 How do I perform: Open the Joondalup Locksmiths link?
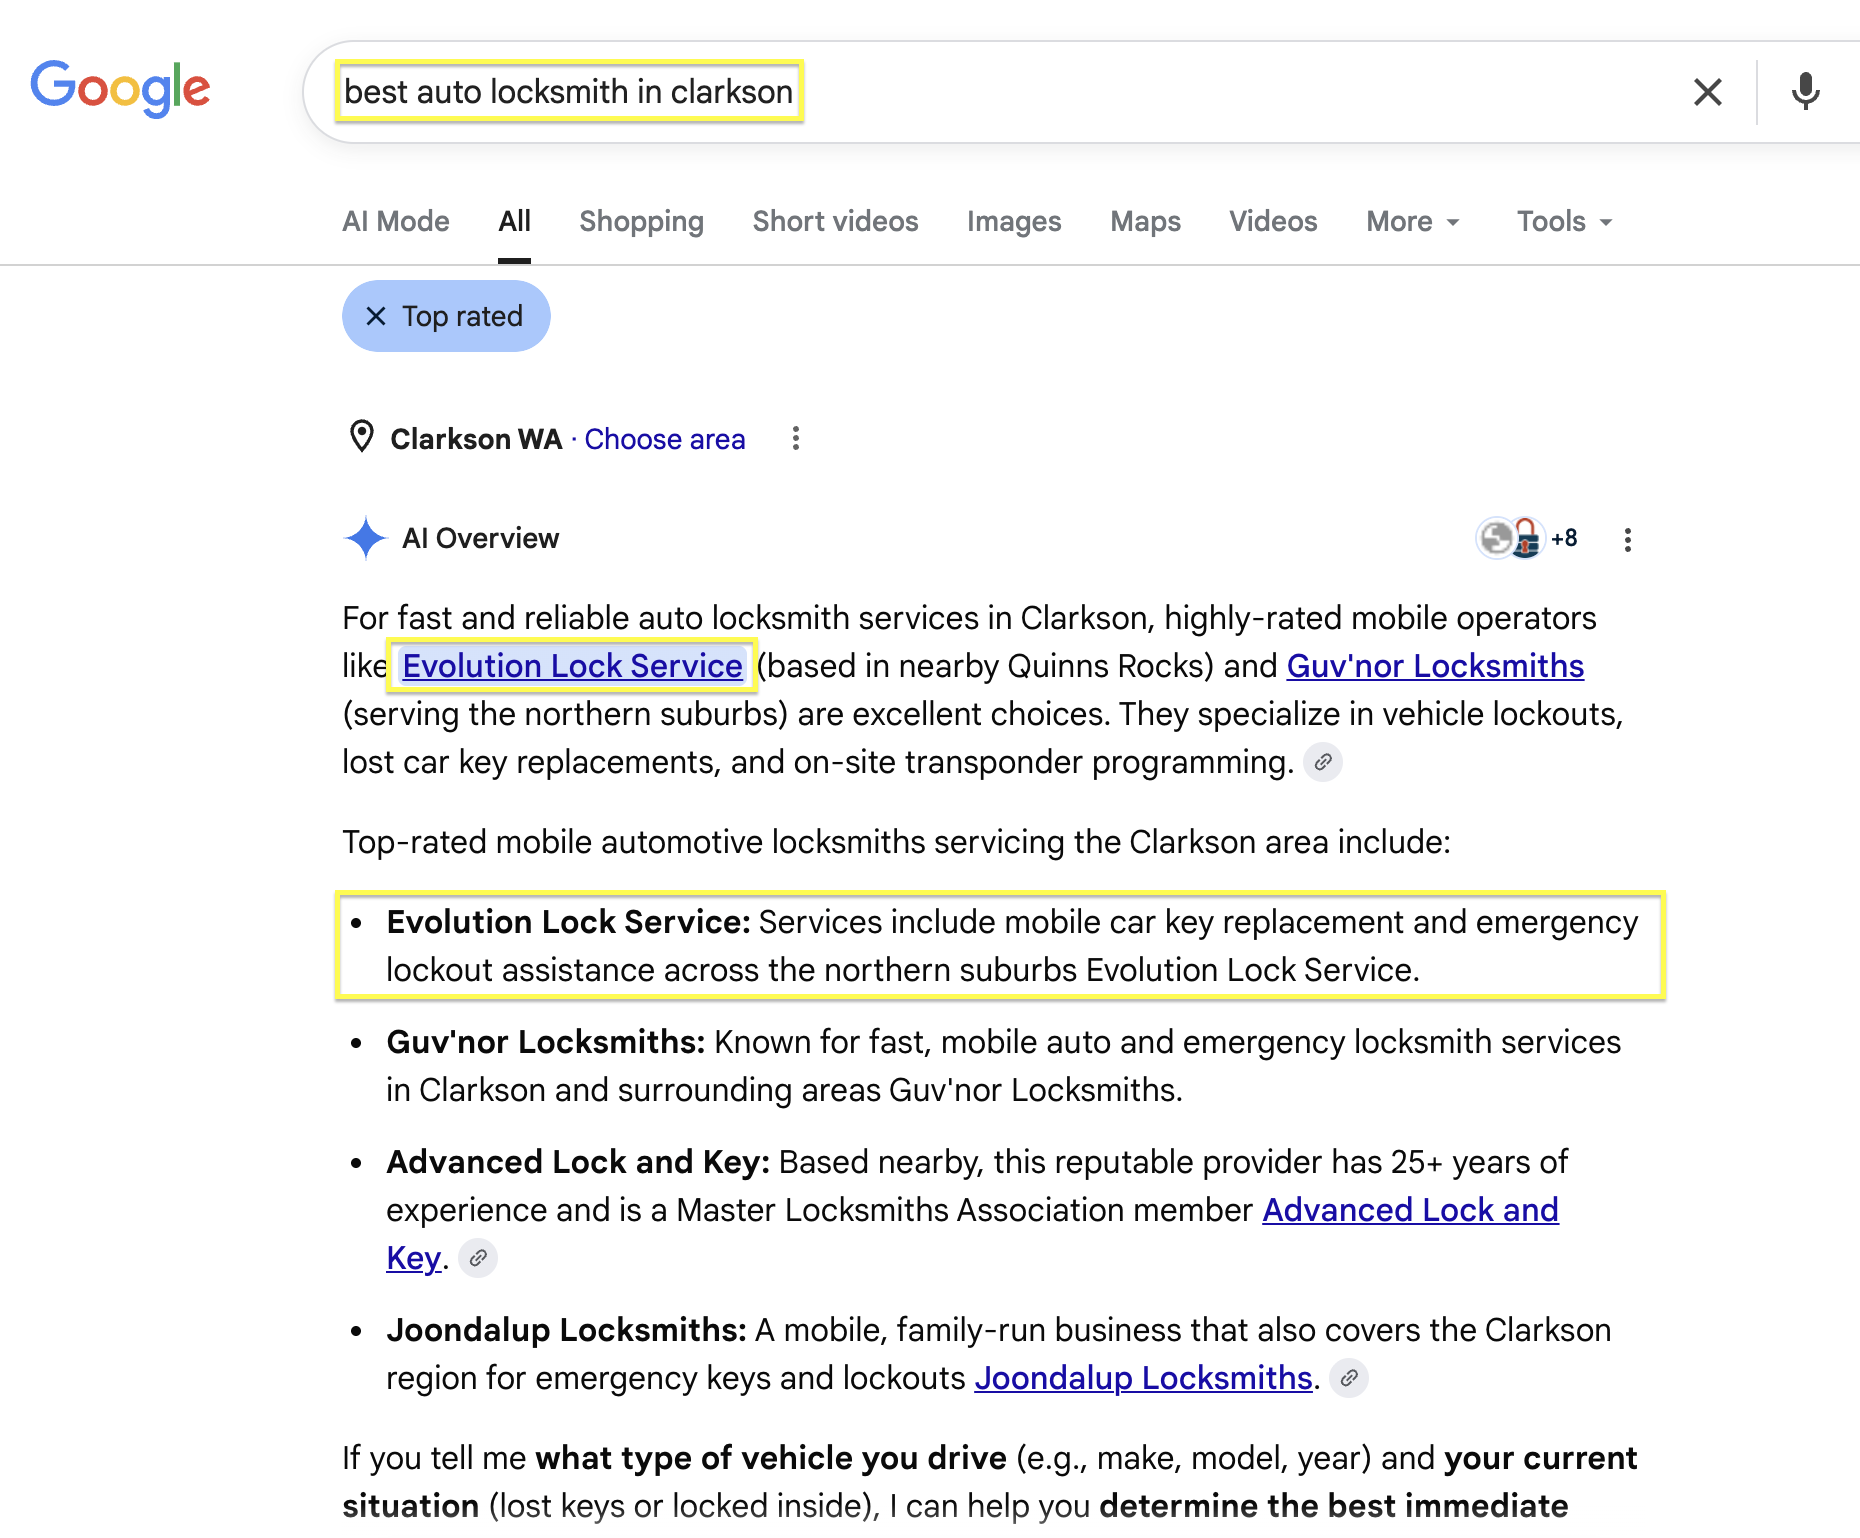1143,1378
